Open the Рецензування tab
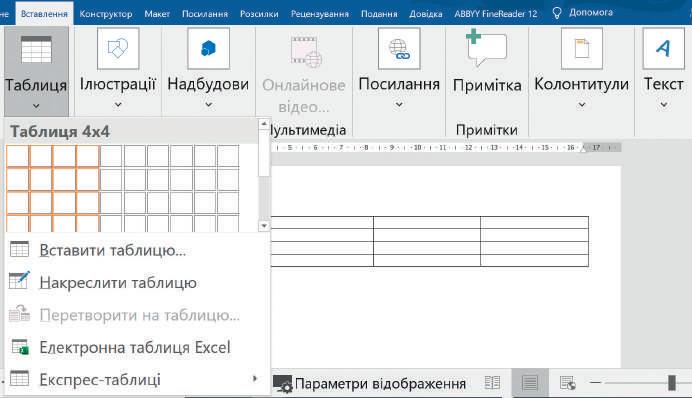 point(320,14)
